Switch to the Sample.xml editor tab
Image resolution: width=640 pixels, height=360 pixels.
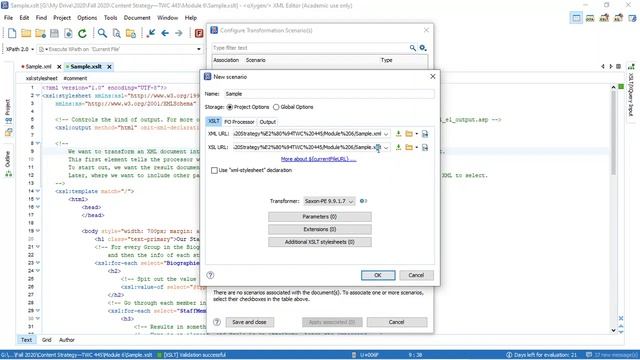[x=38, y=67]
